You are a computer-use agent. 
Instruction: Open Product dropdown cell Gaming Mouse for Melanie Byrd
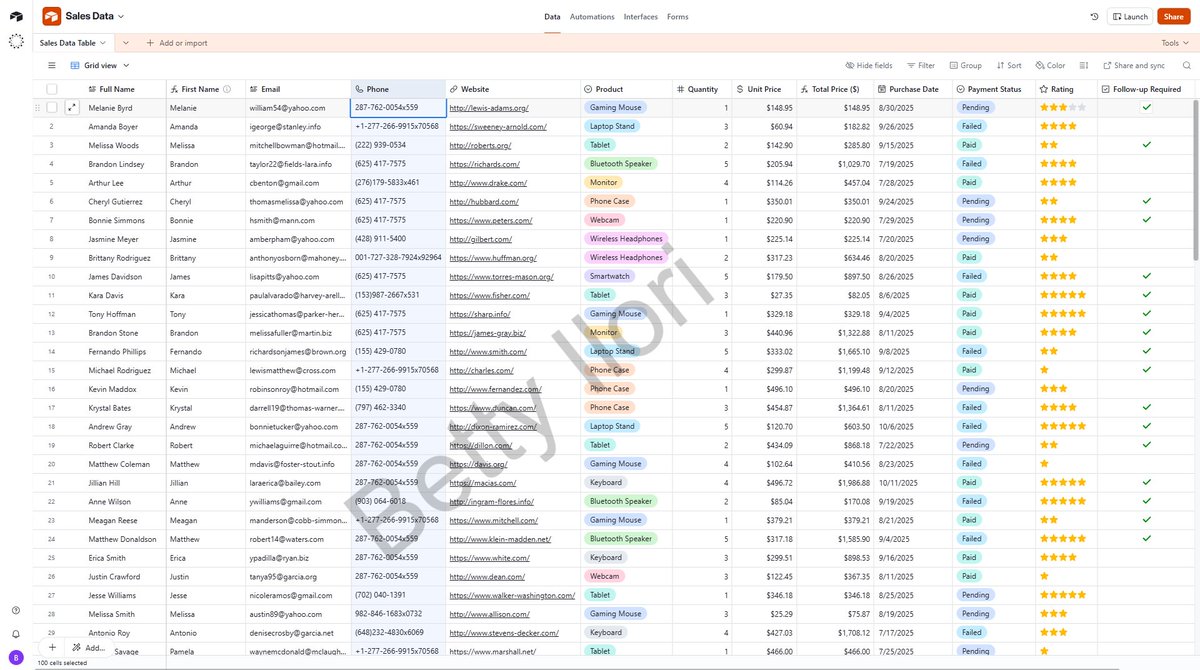point(616,107)
